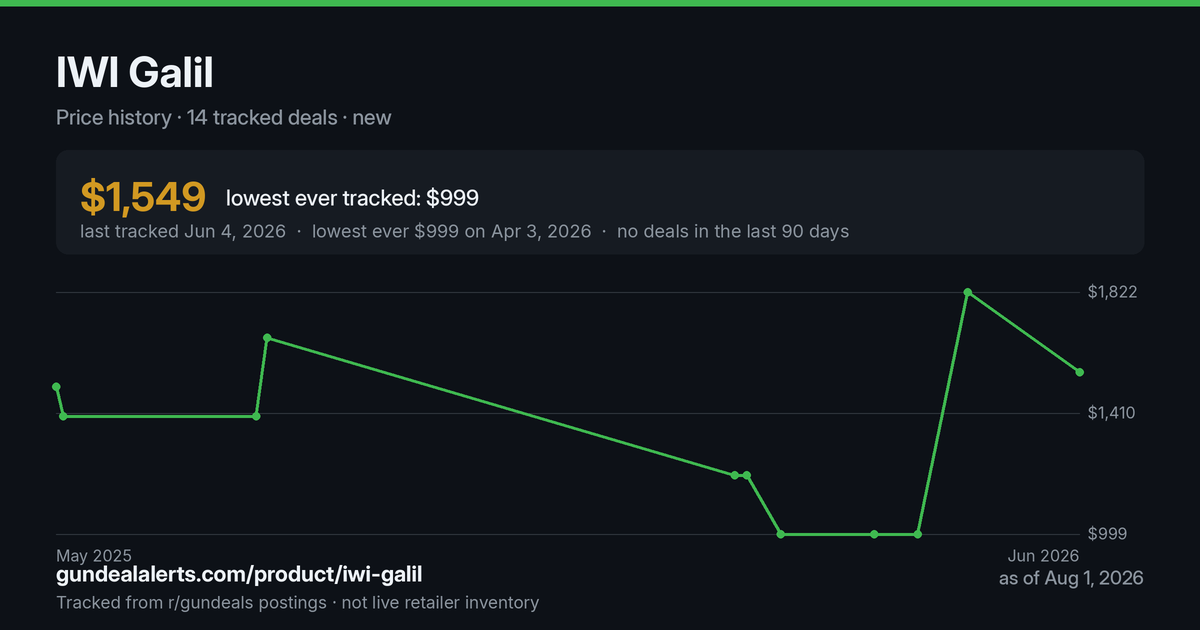Select the data point atop the early spike
Screen dimensions: 1200x630
click(267, 338)
